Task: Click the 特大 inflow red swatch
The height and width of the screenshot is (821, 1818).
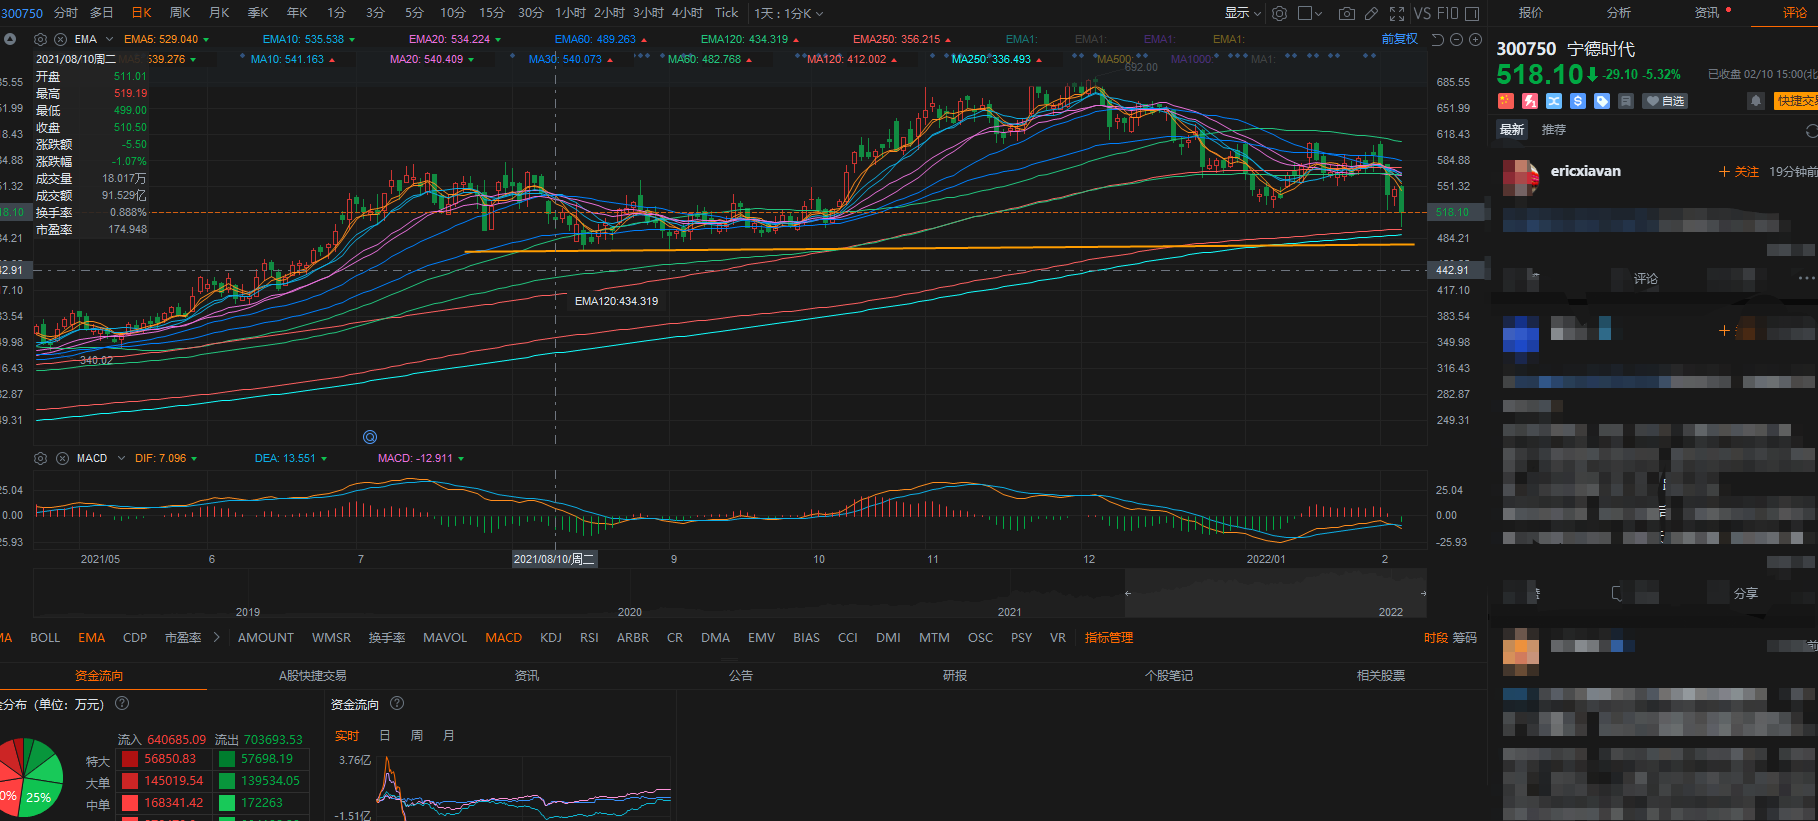Action: pos(130,759)
